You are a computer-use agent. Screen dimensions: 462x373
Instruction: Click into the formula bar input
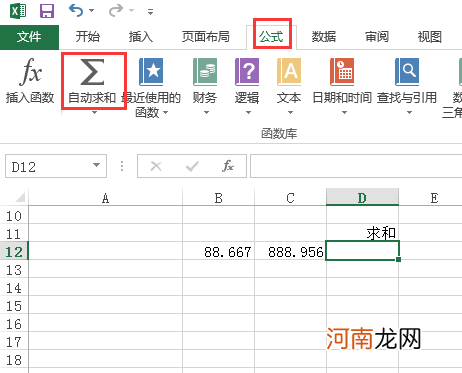(x=356, y=166)
